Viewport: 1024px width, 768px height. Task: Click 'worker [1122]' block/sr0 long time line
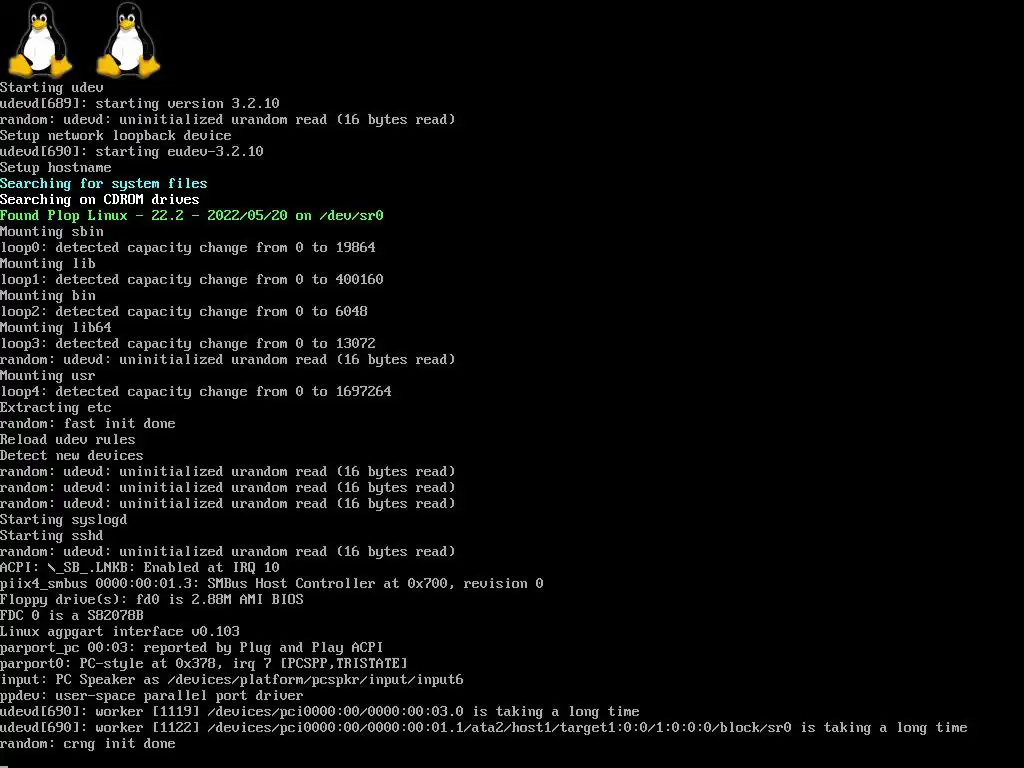pos(484,728)
